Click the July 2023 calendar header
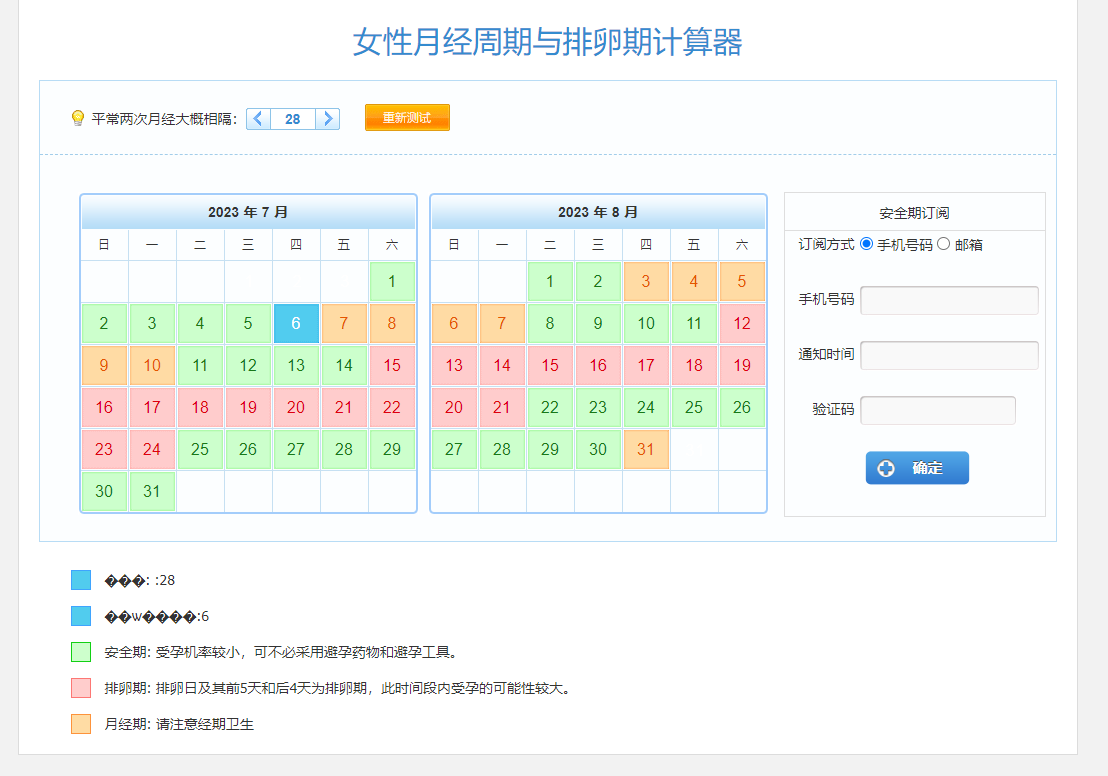The width and height of the screenshot is (1108, 776). pyautogui.click(x=247, y=211)
